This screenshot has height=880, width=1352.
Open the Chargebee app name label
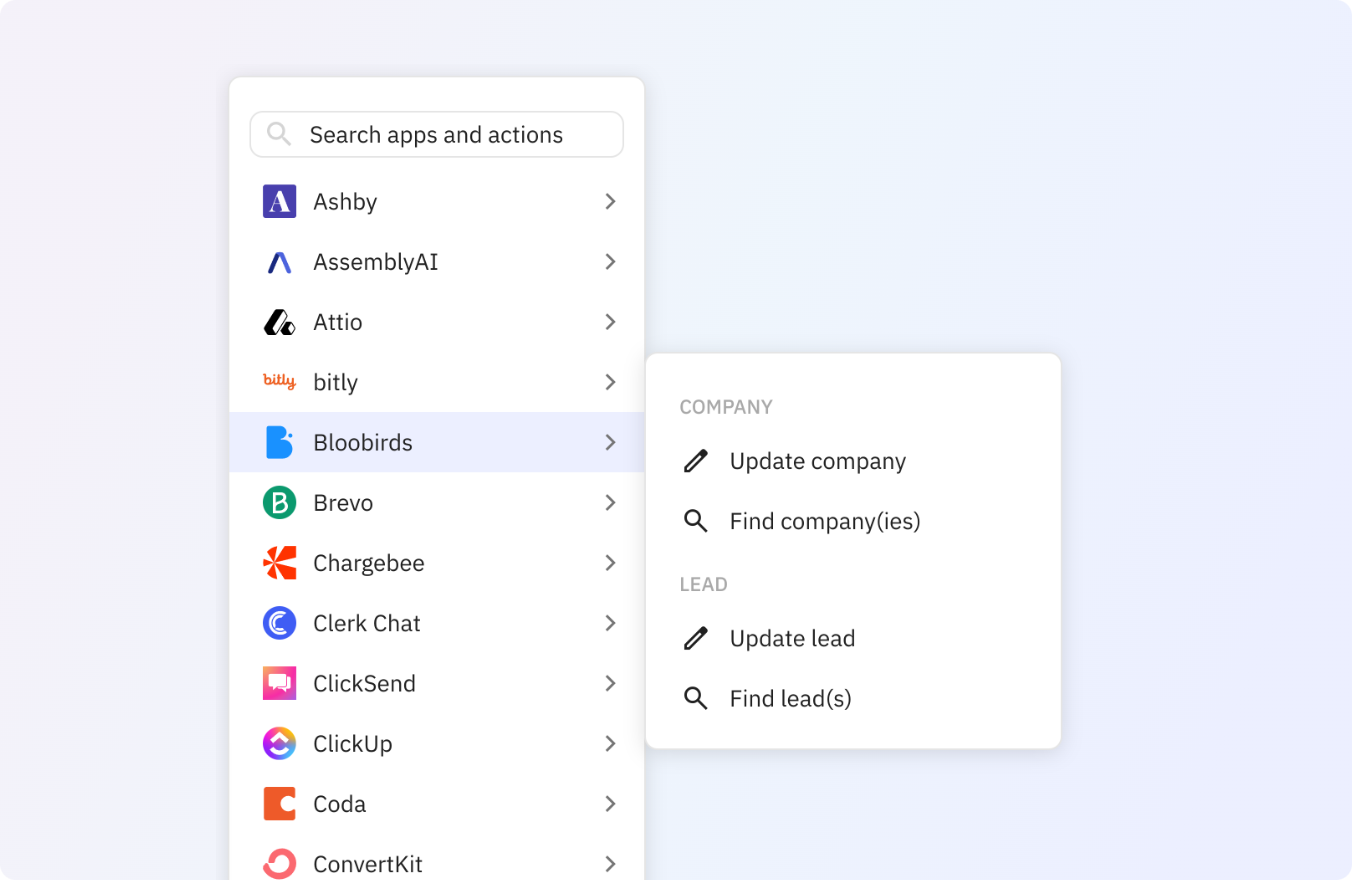pos(369,563)
